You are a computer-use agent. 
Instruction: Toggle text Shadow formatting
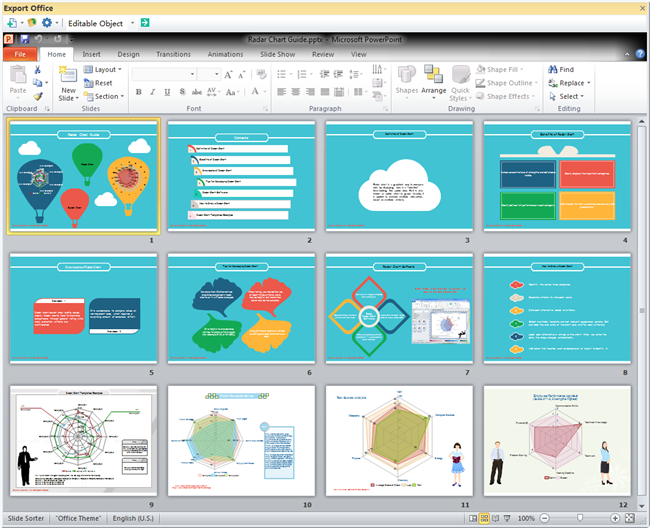pos(182,92)
